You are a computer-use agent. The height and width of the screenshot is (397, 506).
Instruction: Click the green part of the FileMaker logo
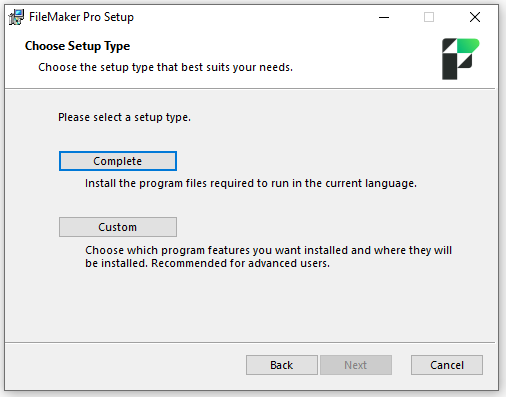click(x=467, y=45)
